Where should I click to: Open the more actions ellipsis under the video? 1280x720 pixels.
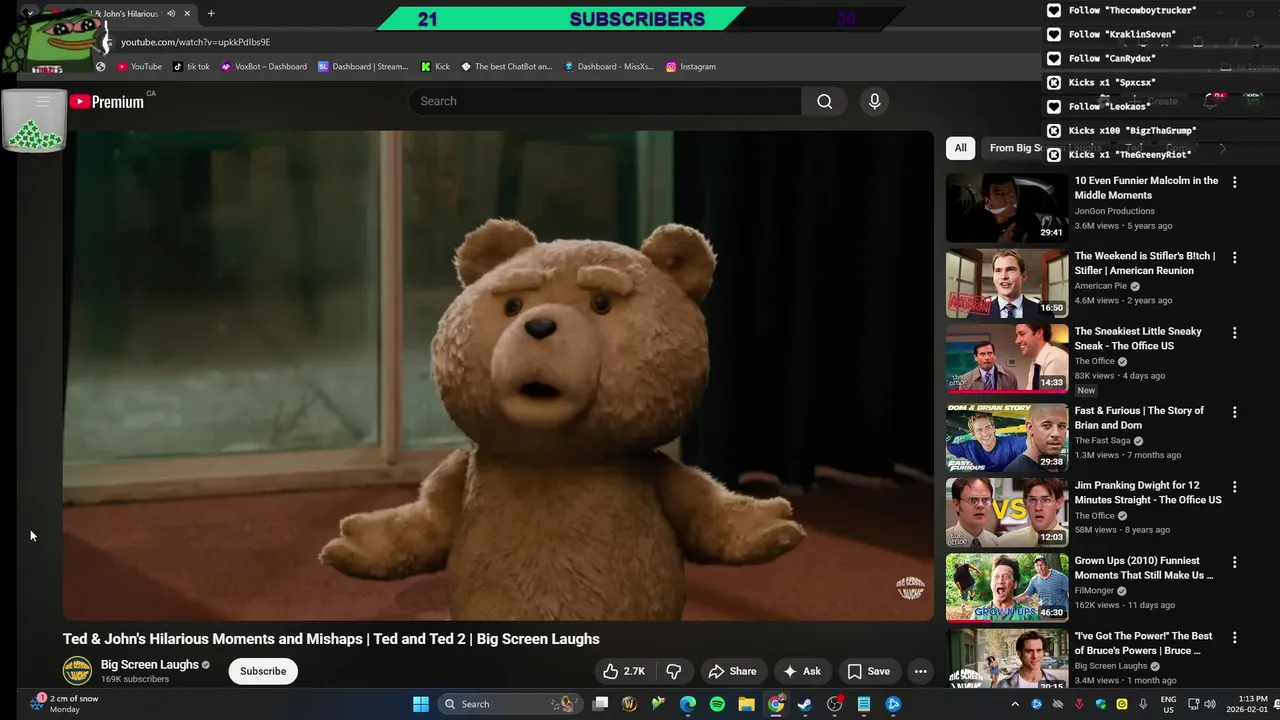pyautogui.click(x=921, y=671)
